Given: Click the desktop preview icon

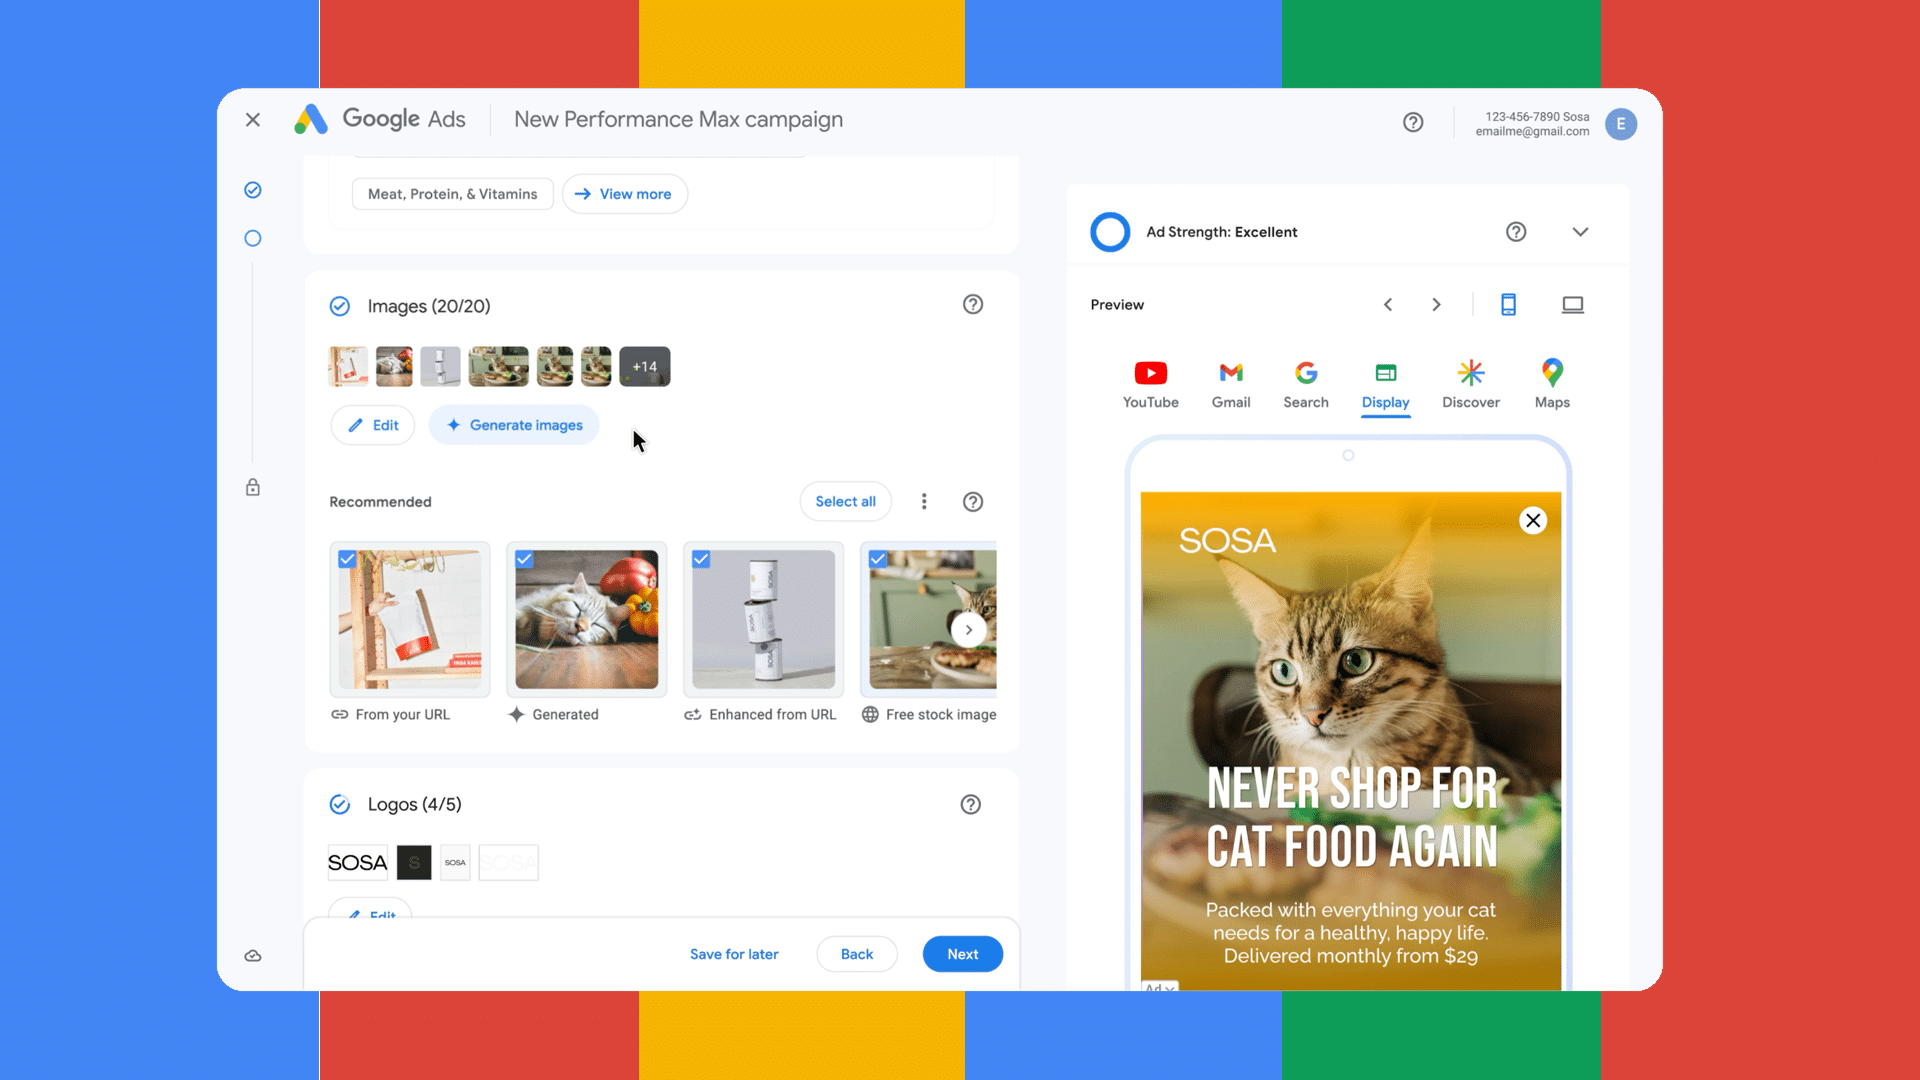Looking at the screenshot, I should [x=1572, y=305].
